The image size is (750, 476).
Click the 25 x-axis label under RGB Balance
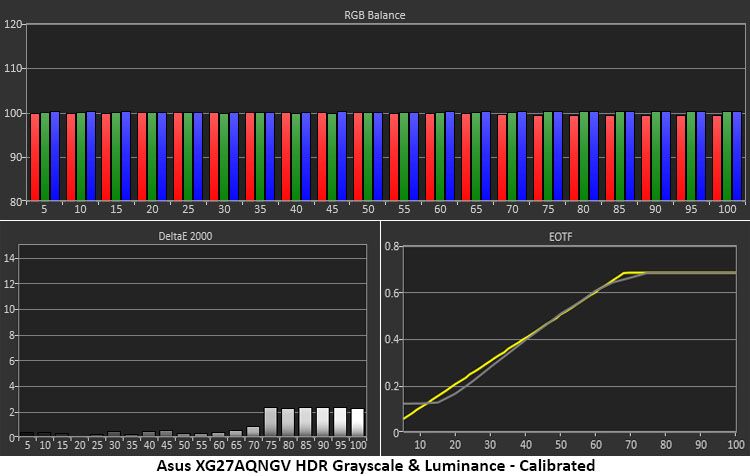(188, 209)
